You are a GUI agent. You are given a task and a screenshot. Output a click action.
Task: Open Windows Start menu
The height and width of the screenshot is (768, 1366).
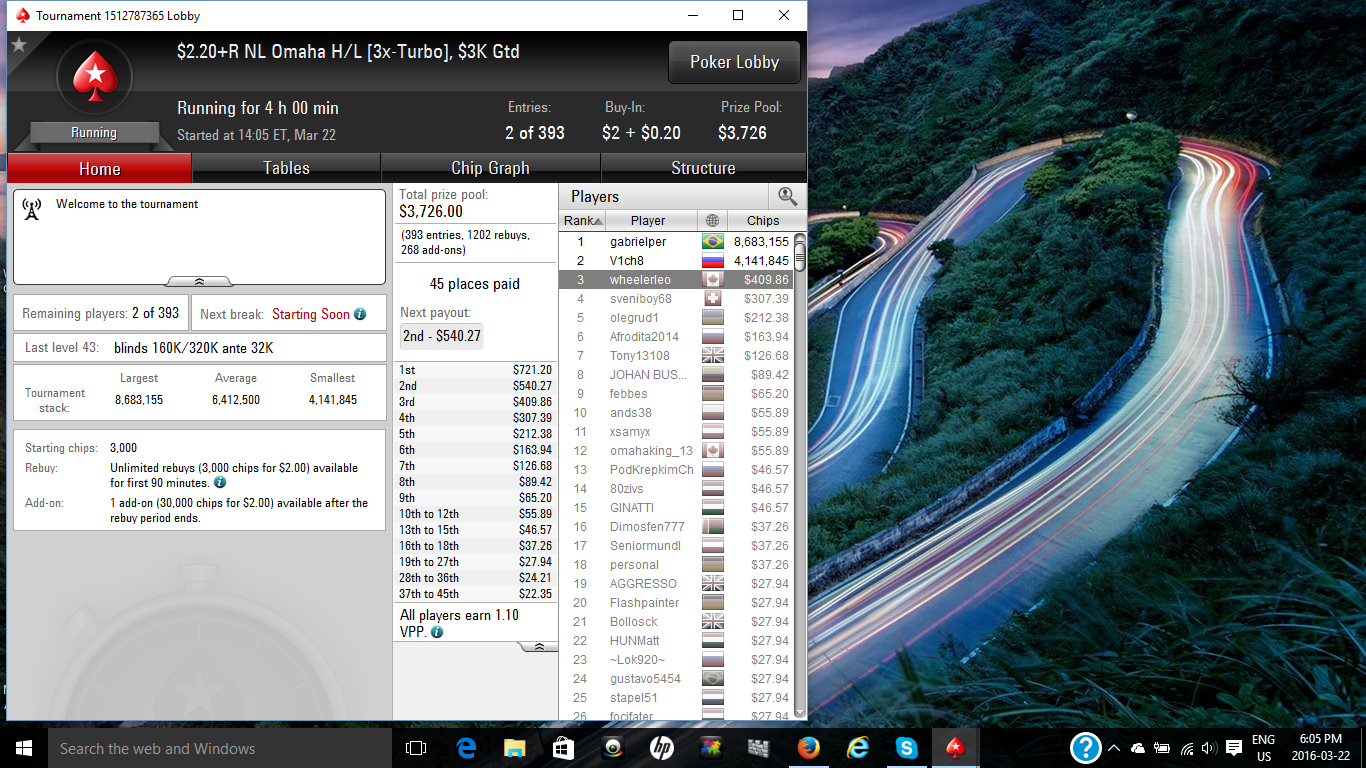[24, 748]
